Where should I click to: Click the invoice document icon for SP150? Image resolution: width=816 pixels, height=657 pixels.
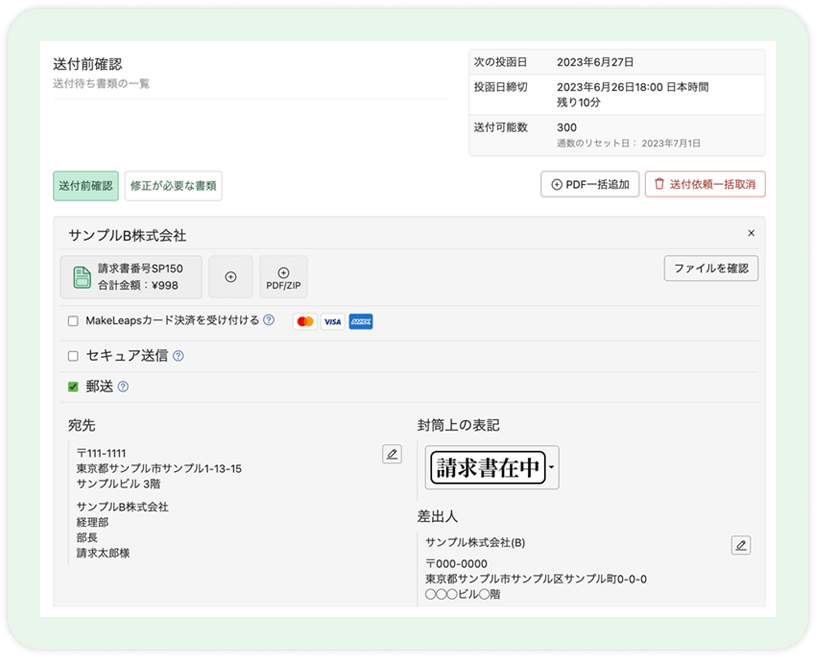(82, 276)
